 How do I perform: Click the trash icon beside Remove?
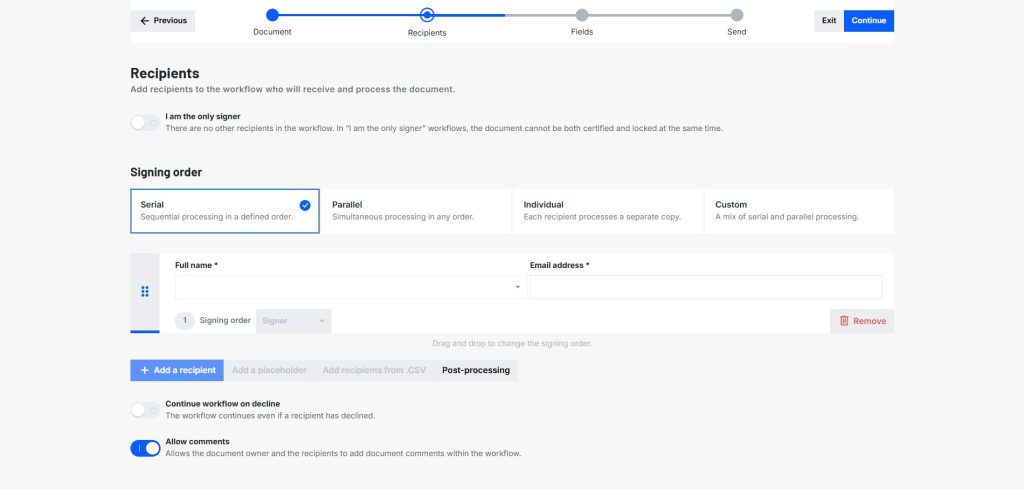[844, 321]
